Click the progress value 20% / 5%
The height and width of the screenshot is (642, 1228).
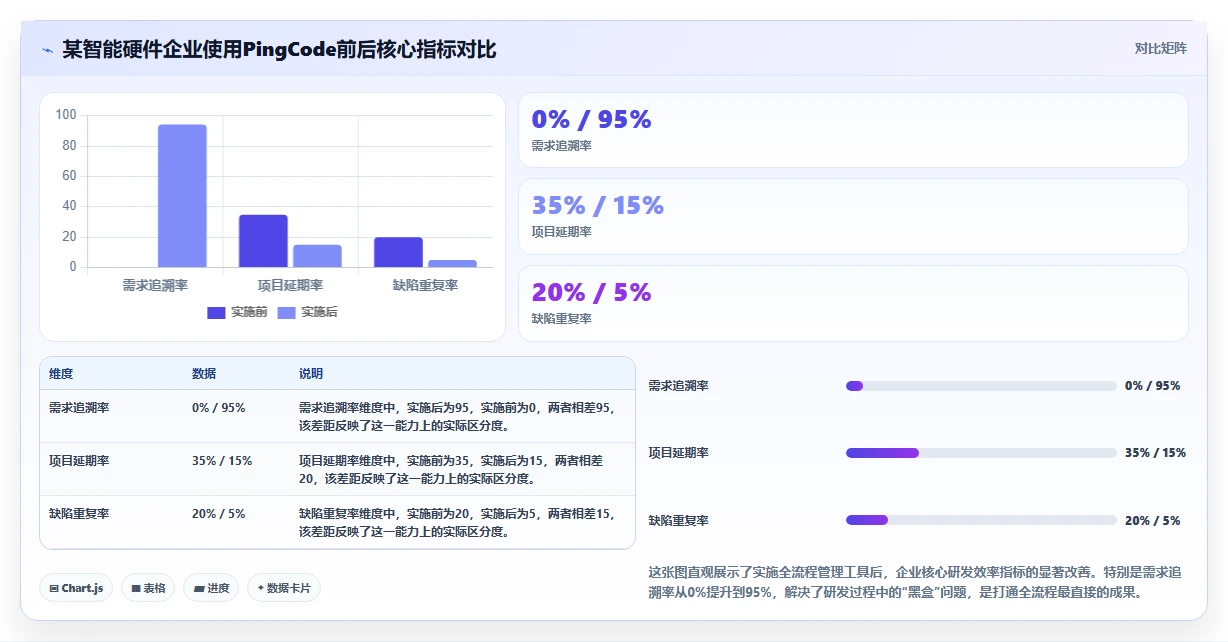[1152, 521]
